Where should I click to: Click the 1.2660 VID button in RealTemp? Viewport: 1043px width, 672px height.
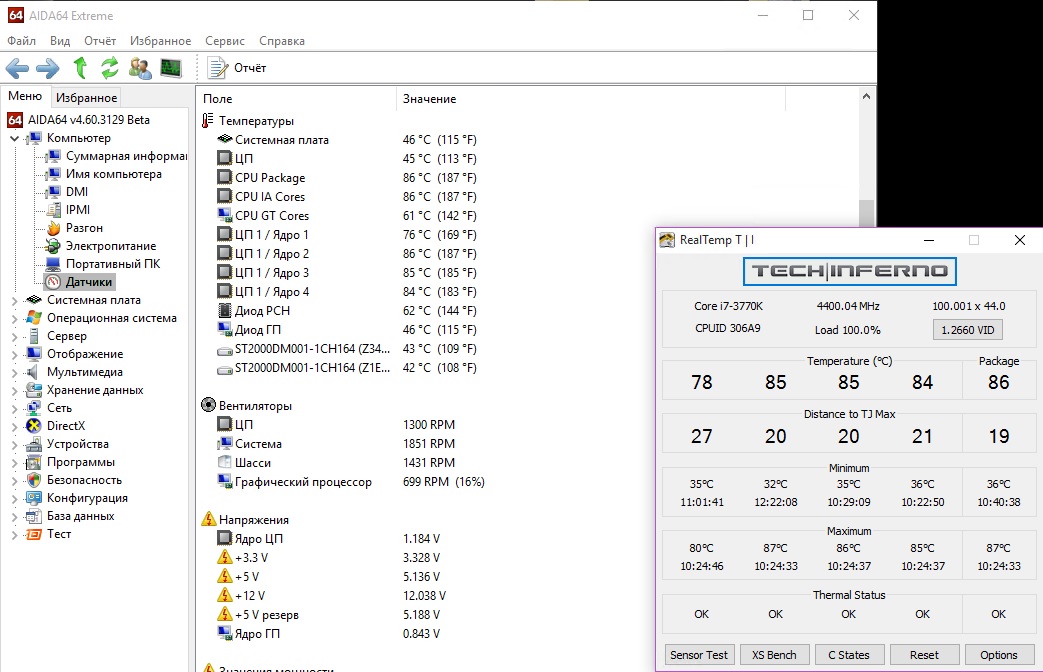[x=967, y=330]
